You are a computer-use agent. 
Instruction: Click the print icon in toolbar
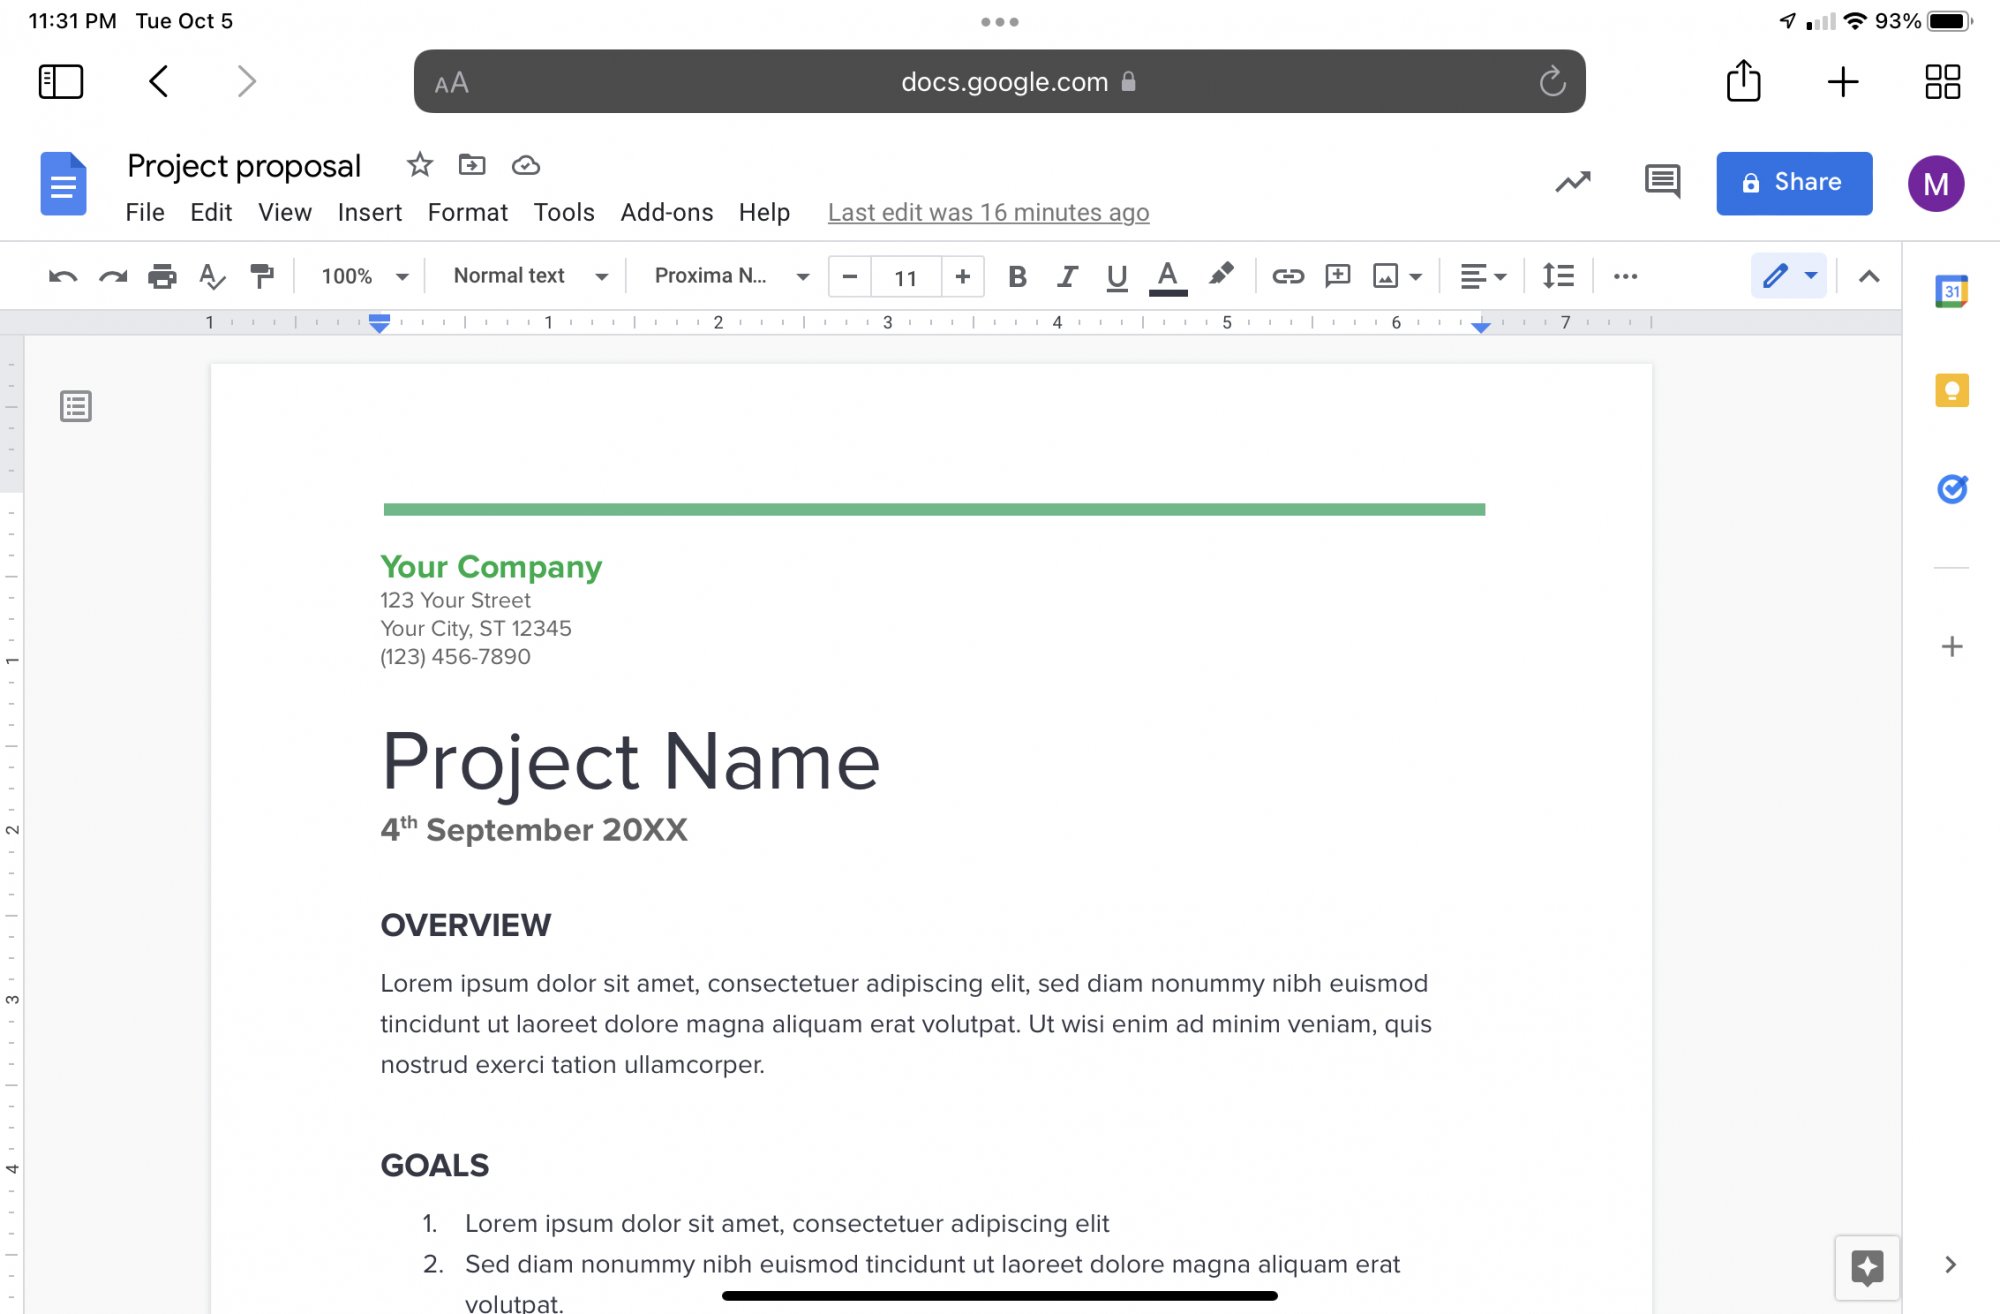[162, 276]
